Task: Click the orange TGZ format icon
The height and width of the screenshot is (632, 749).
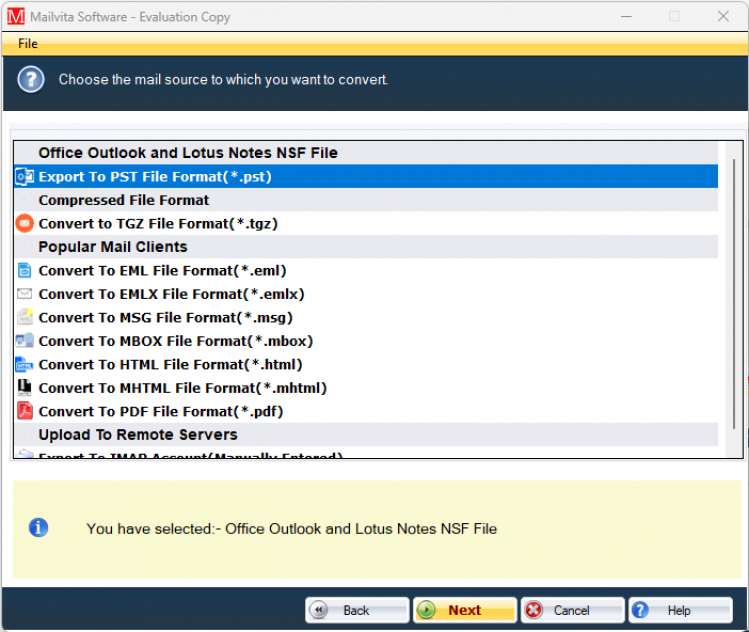Action: coord(24,223)
